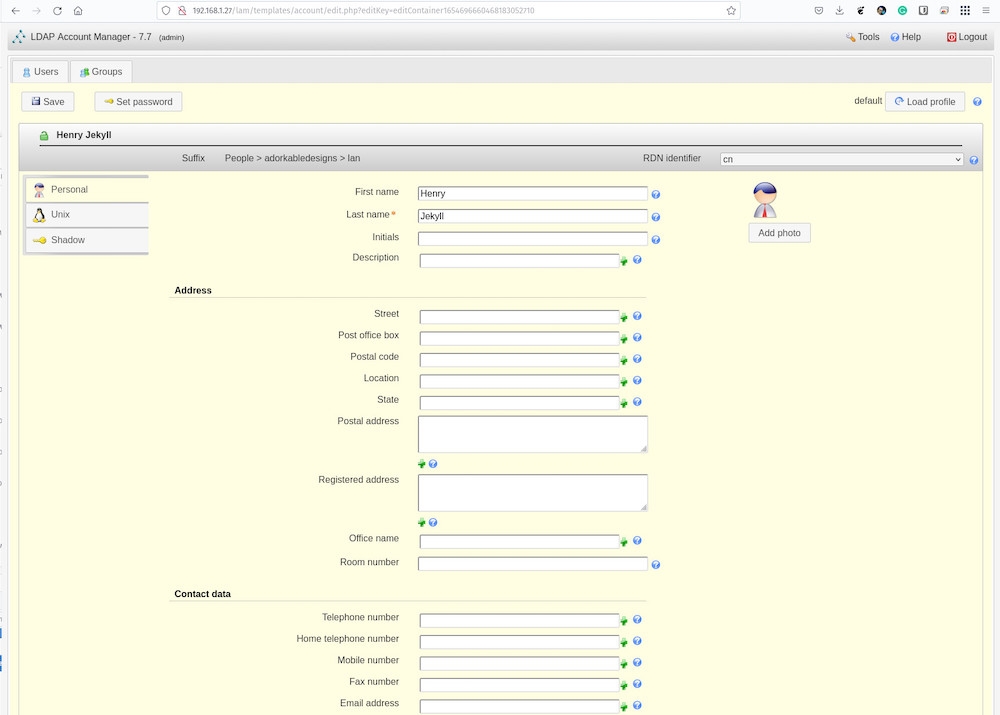Click the green plus next to Description field
This screenshot has height=715, width=1000.
(624, 259)
